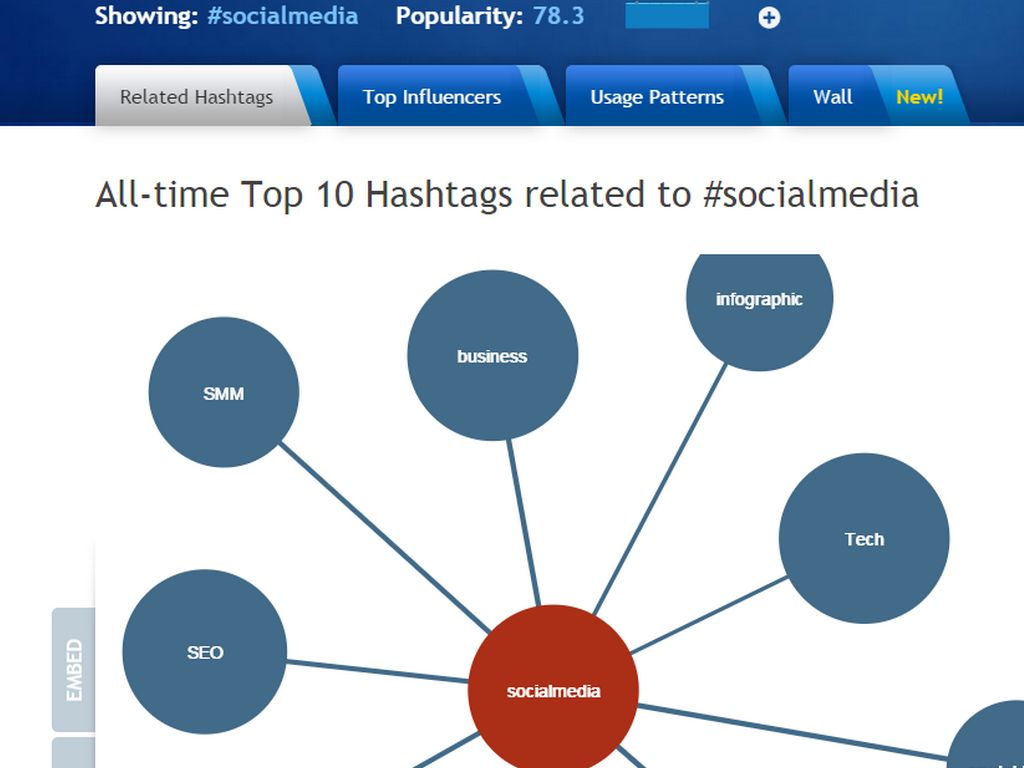
Task: Click the #socialmedia hashtag in the header
Action: tap(282, 16)
